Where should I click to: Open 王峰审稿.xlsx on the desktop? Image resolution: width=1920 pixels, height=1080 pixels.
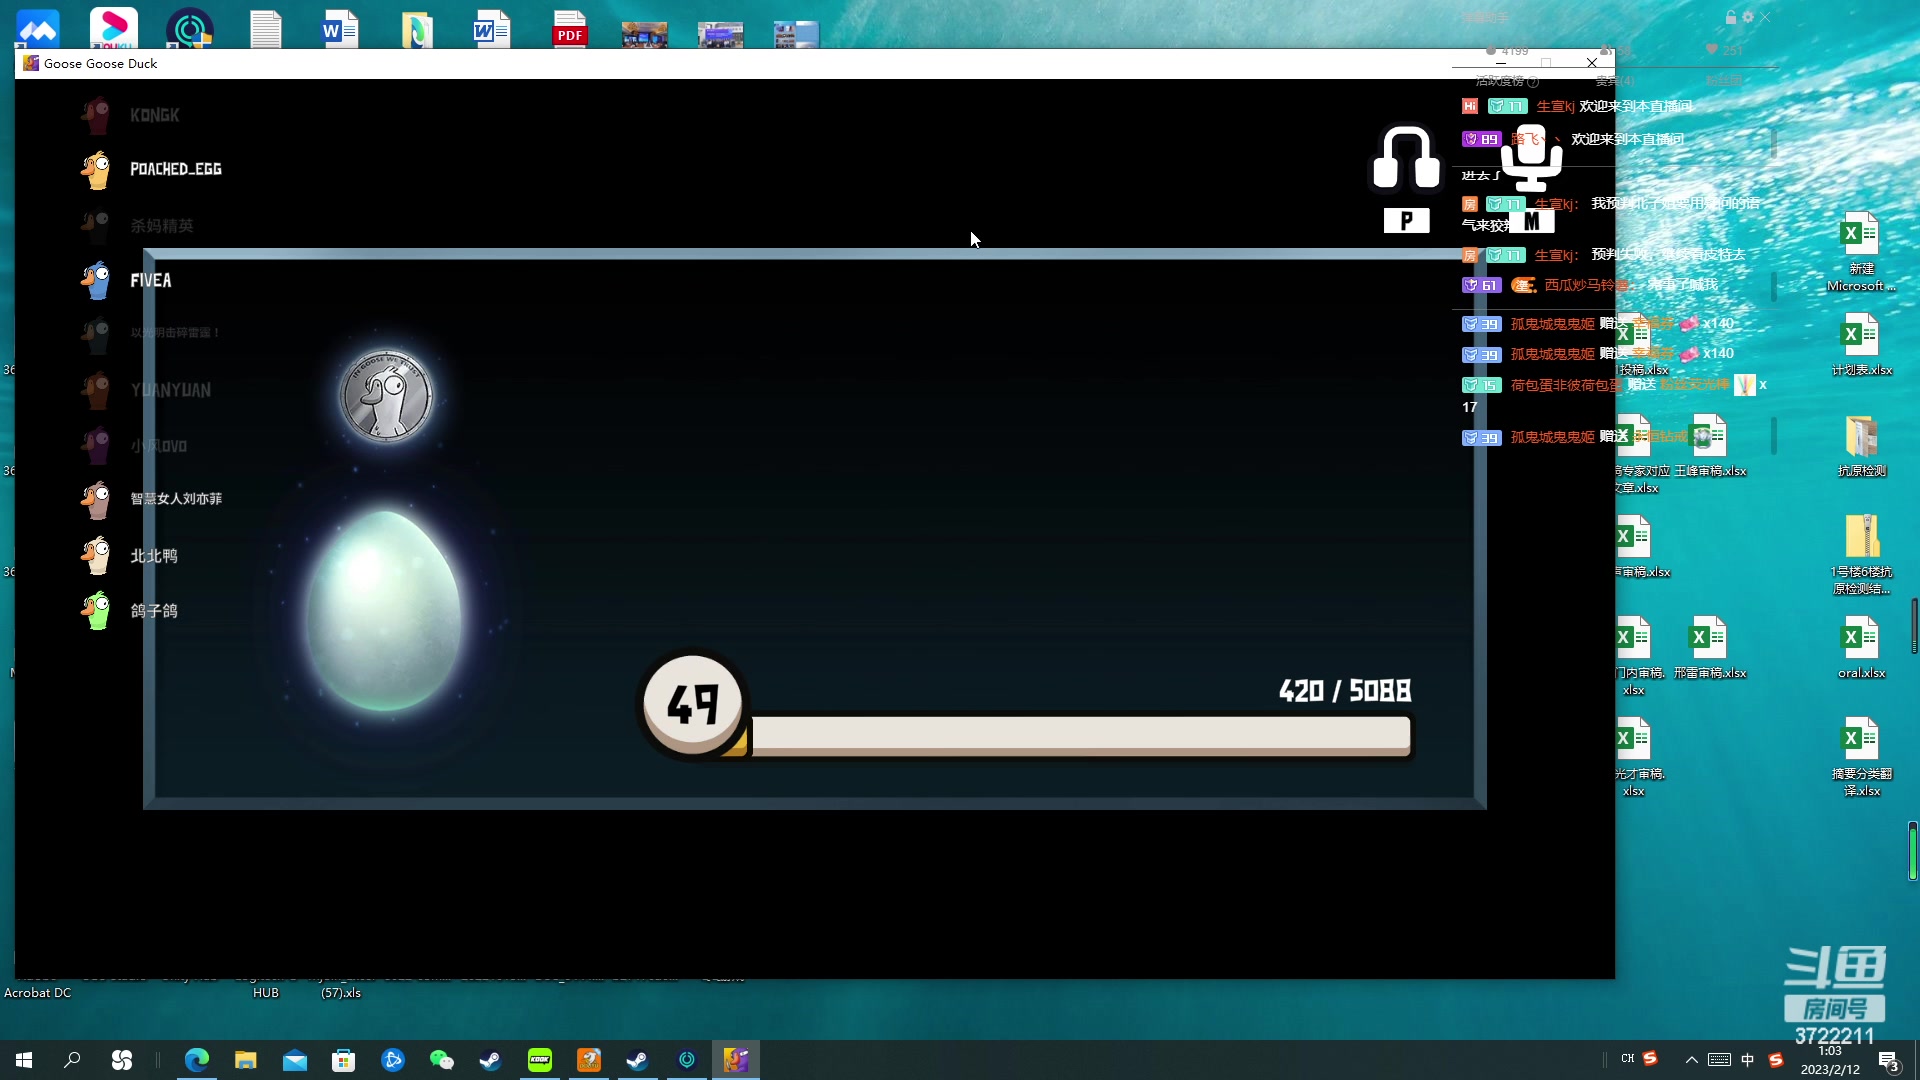point(1710,446)
